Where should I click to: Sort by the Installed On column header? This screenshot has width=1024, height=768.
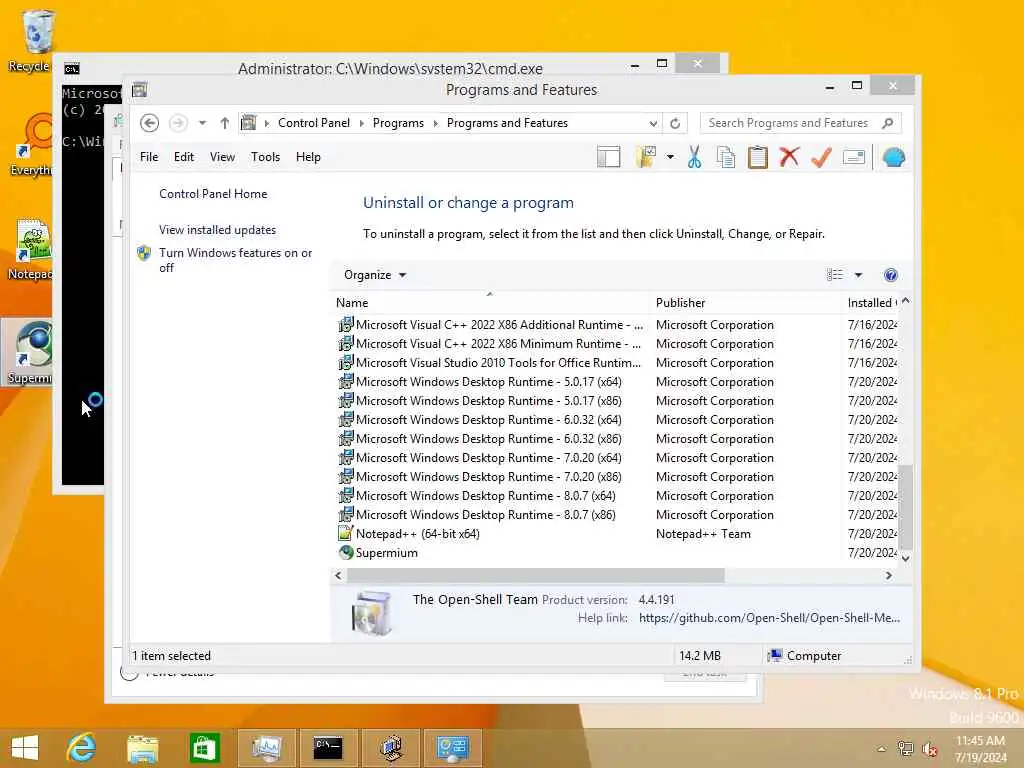(871, 303)
